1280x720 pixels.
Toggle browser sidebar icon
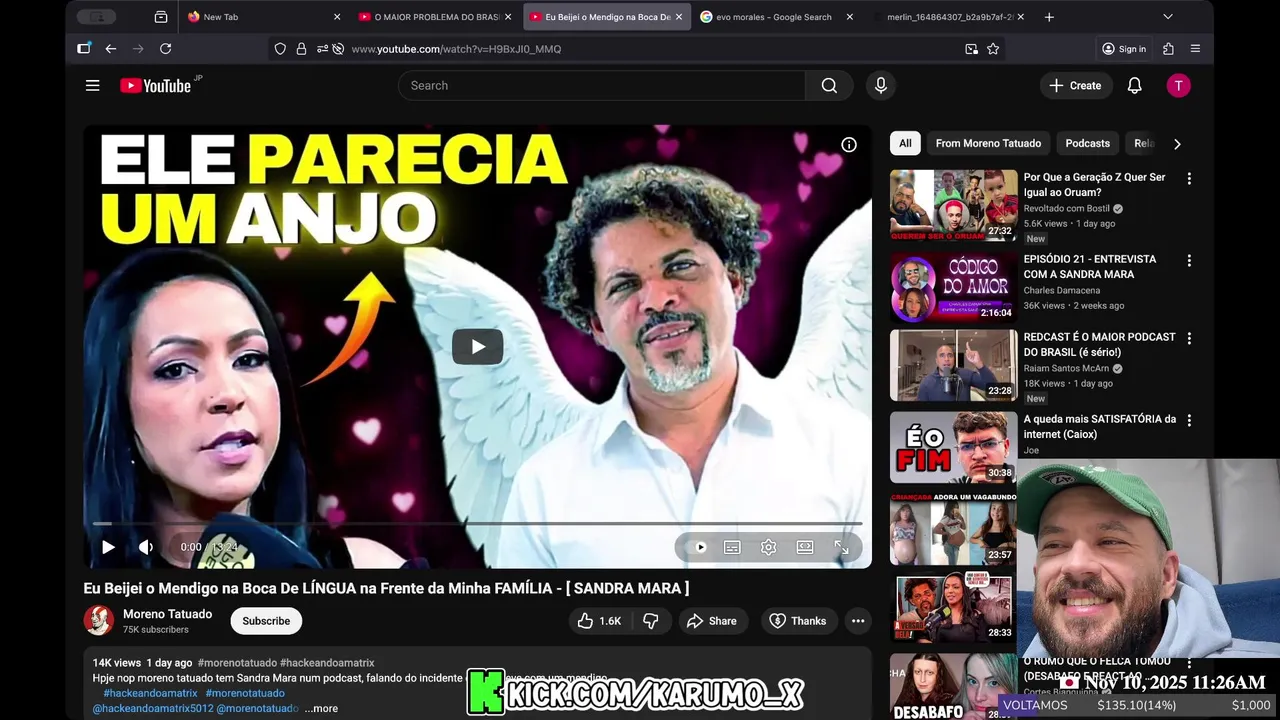point(84,49)
